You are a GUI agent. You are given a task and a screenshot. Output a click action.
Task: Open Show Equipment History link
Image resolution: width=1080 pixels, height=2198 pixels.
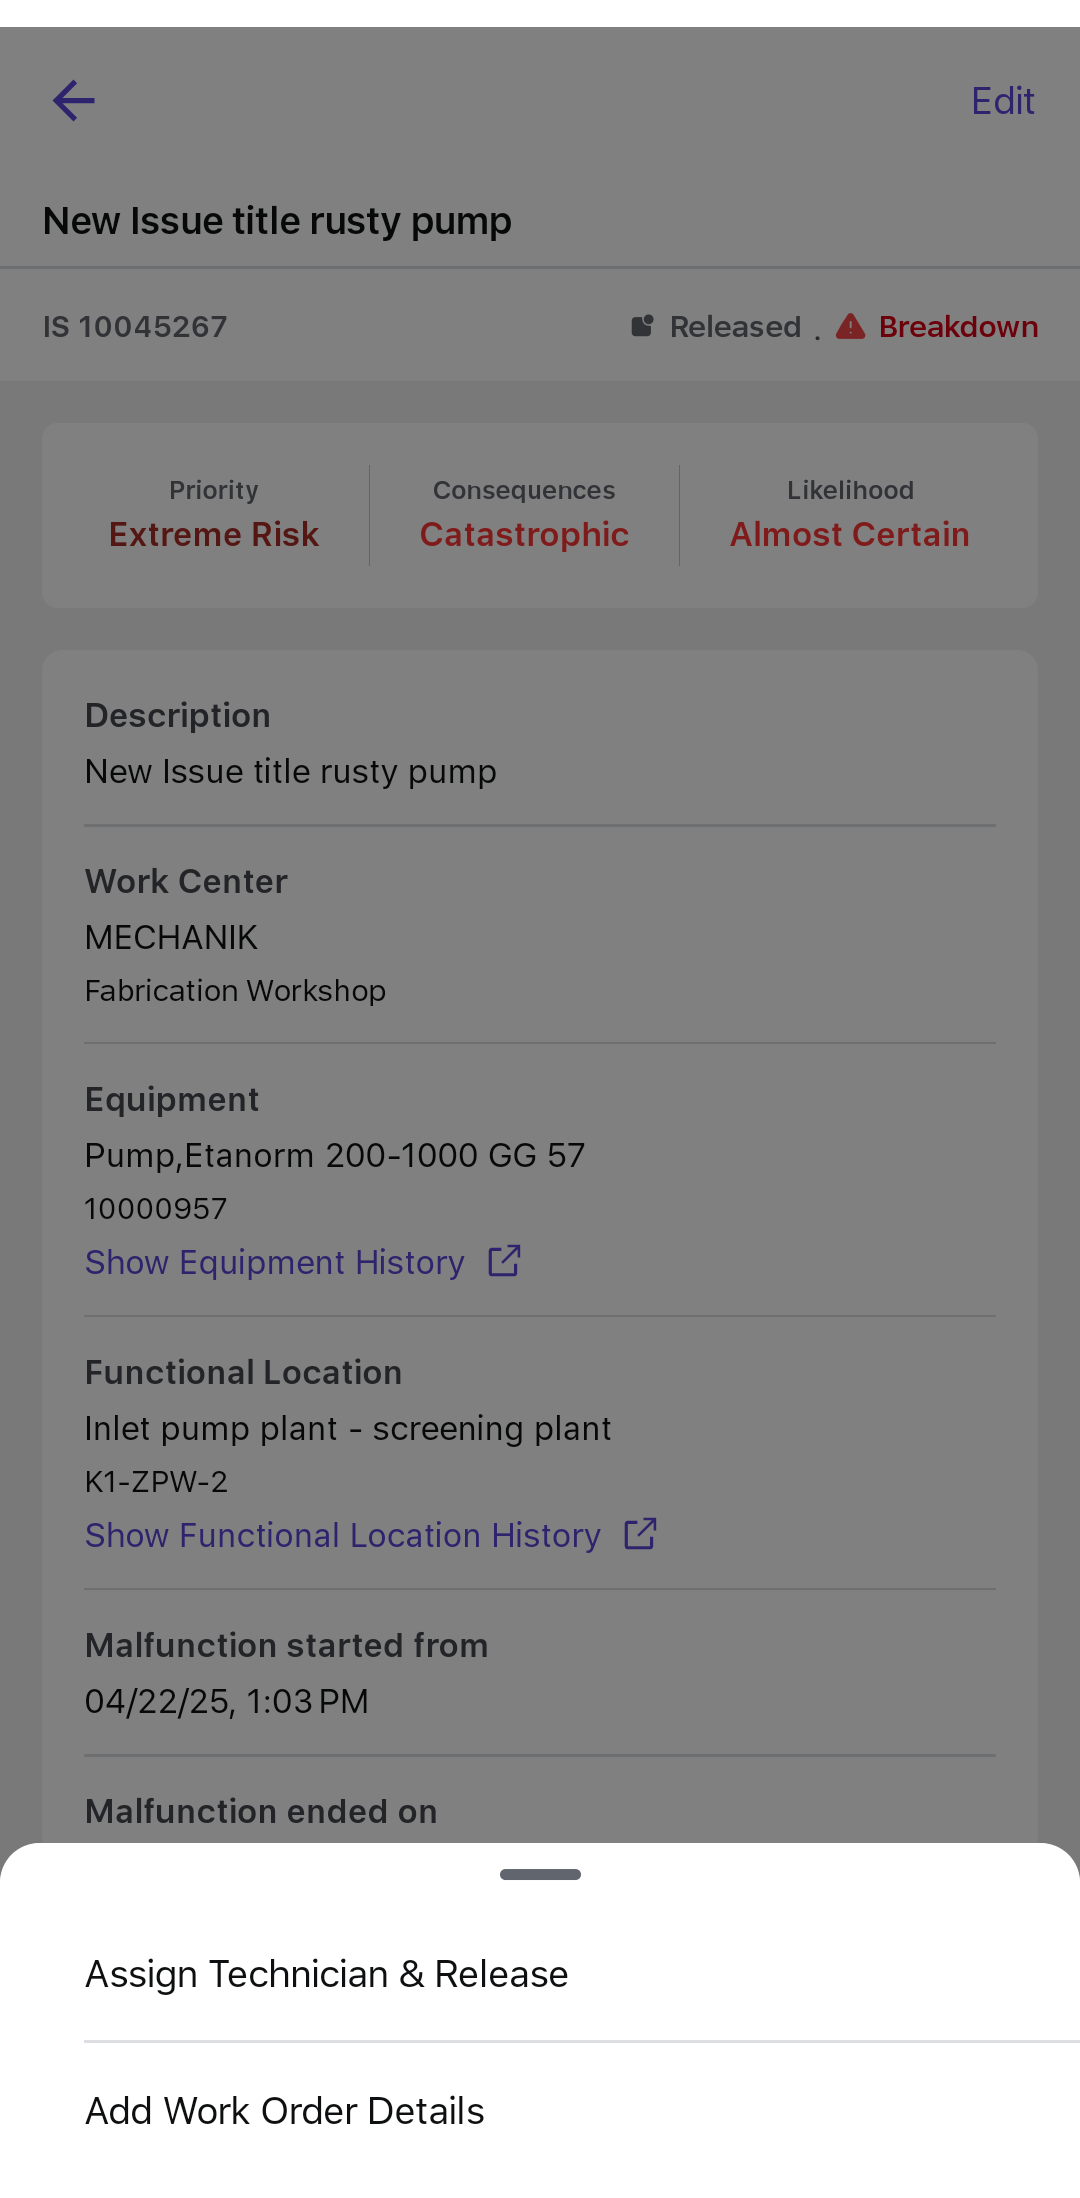(275, 1262)
